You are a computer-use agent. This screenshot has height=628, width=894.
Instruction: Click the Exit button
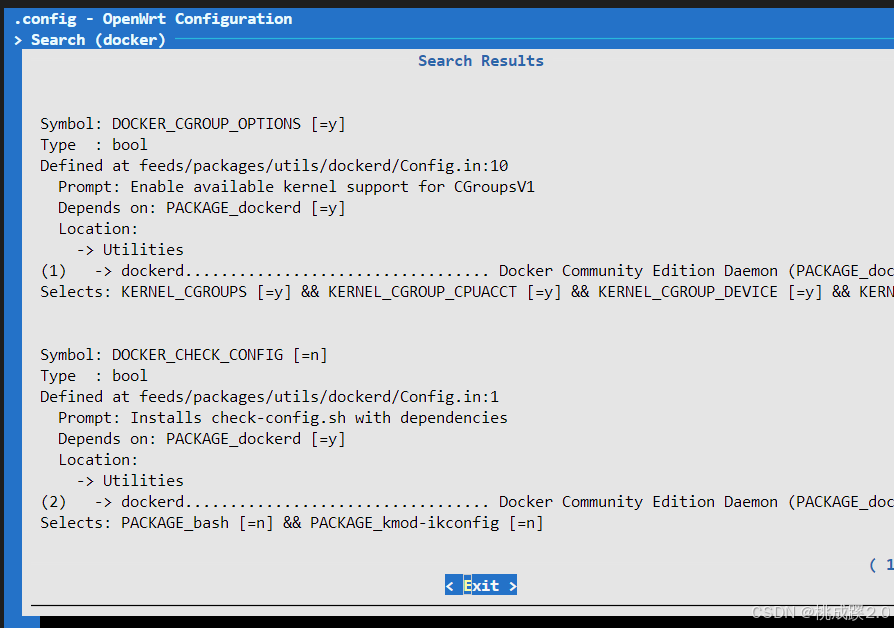point(481,585)
